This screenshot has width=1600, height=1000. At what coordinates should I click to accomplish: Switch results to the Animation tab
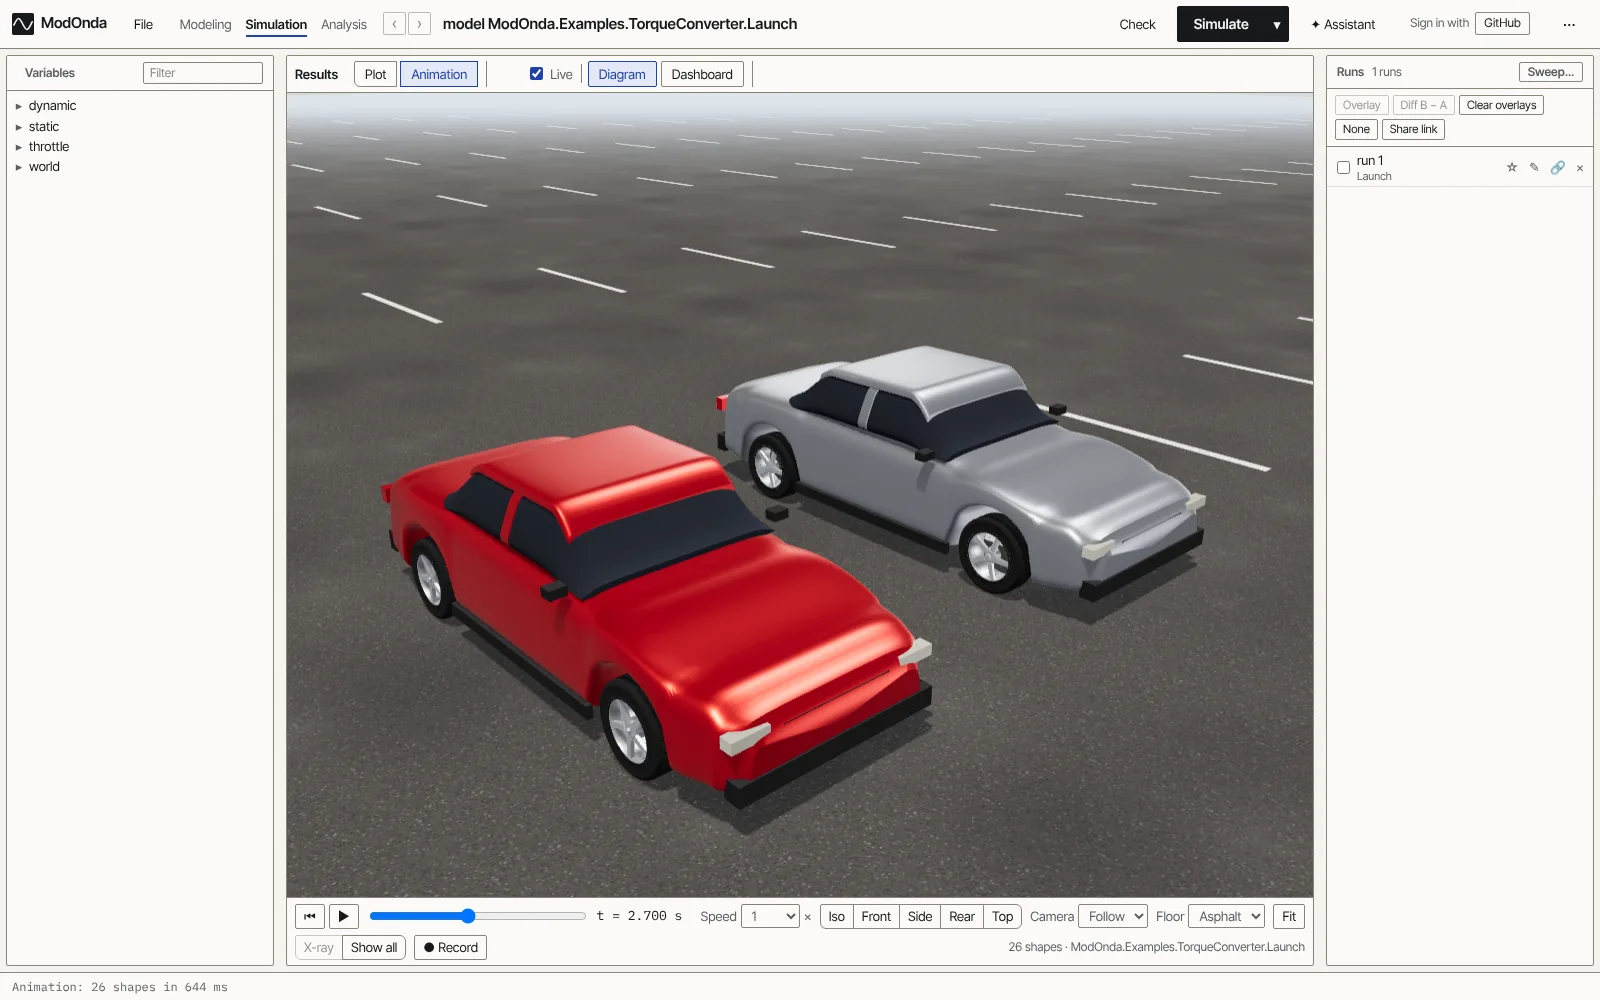coord(439,74)
